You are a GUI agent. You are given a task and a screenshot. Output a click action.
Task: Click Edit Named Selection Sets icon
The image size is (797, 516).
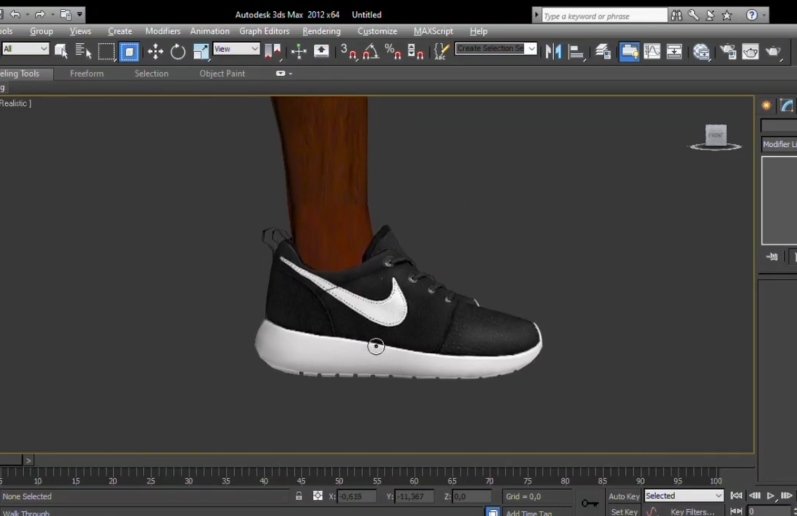tap(441, 51)
